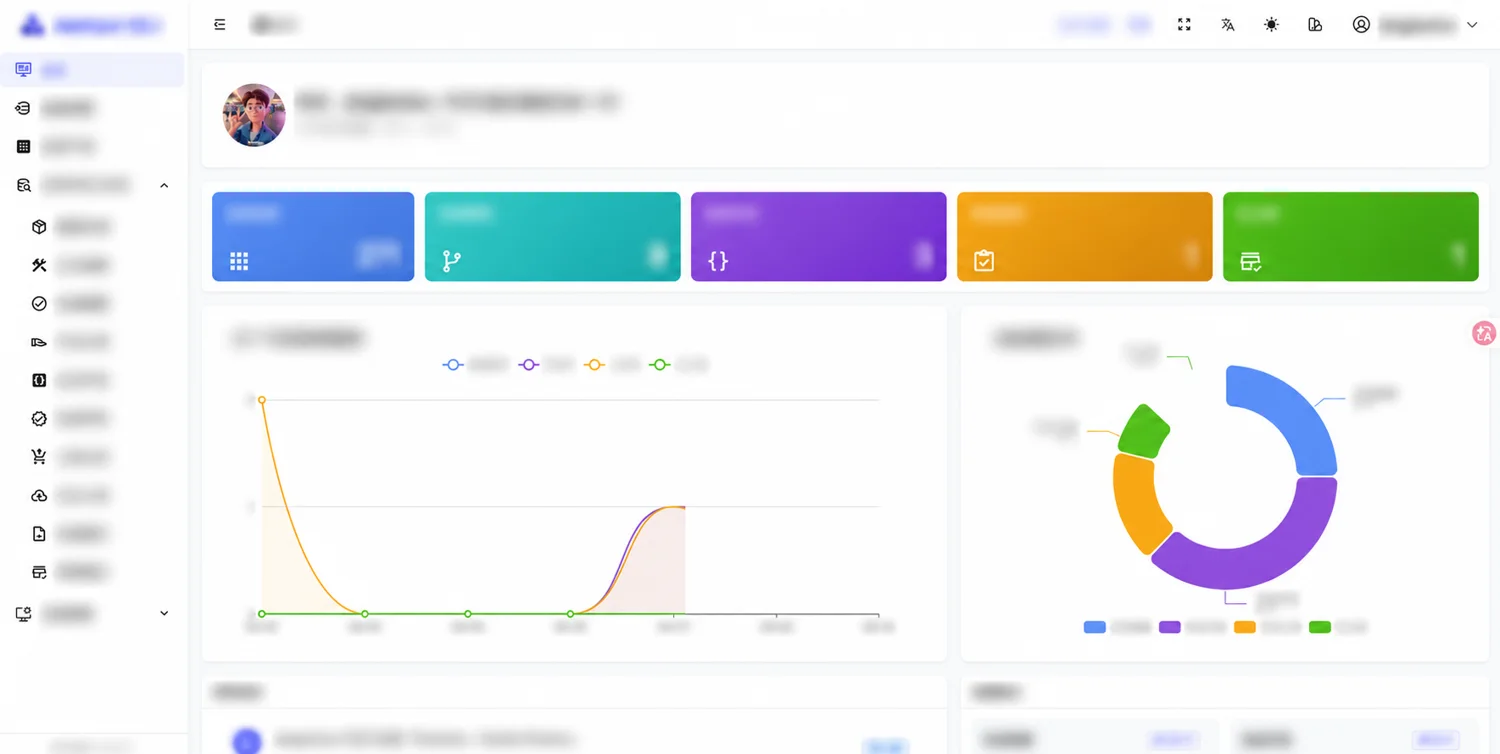Open the sidebar item with the table grid icon
Screen dimensions: 1500x754
coord(92,147)
